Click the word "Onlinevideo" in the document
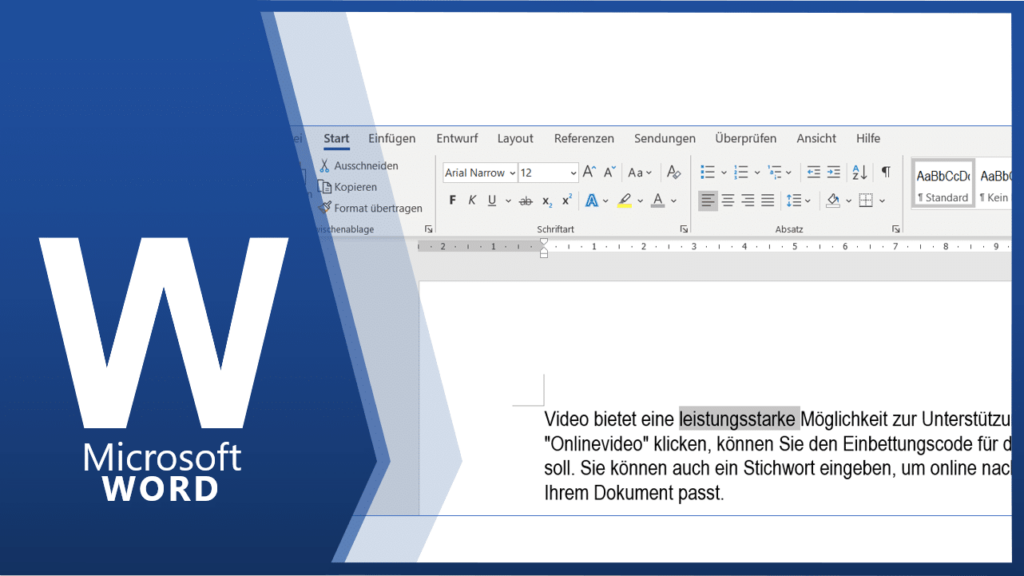Image resolution: width=1024 pixels, height=576 pixels. point(597,444)
